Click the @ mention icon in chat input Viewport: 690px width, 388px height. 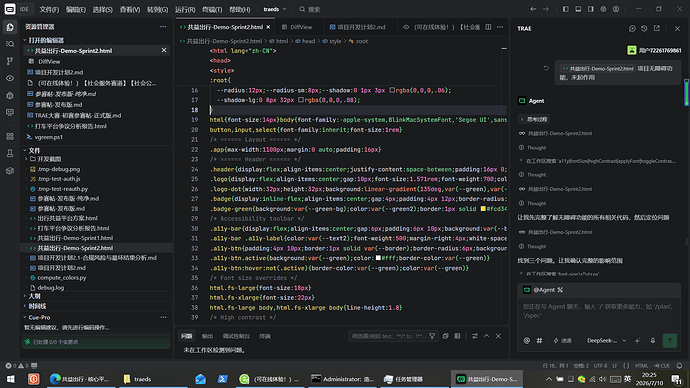pyautogui.click(x=527, y=340)
